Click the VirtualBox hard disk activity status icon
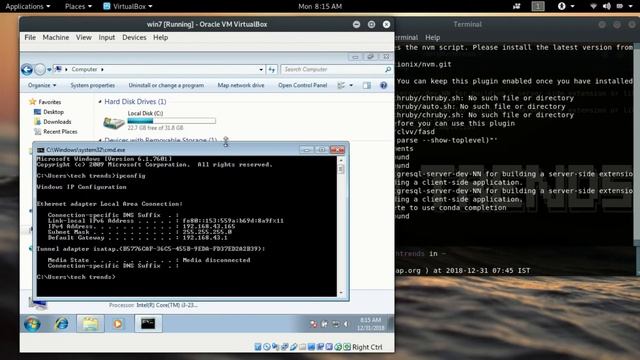This screenshot has height=360, width=640. (258, 347)
